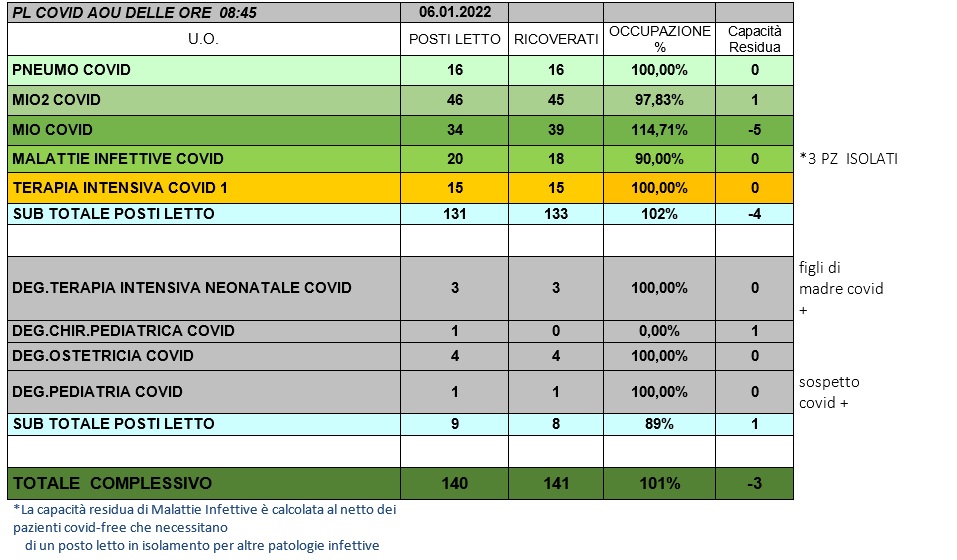Viewport: 957px width, 560px height.
Task: Click the PL COVID AOU title cell
Action: coord(118,14)
